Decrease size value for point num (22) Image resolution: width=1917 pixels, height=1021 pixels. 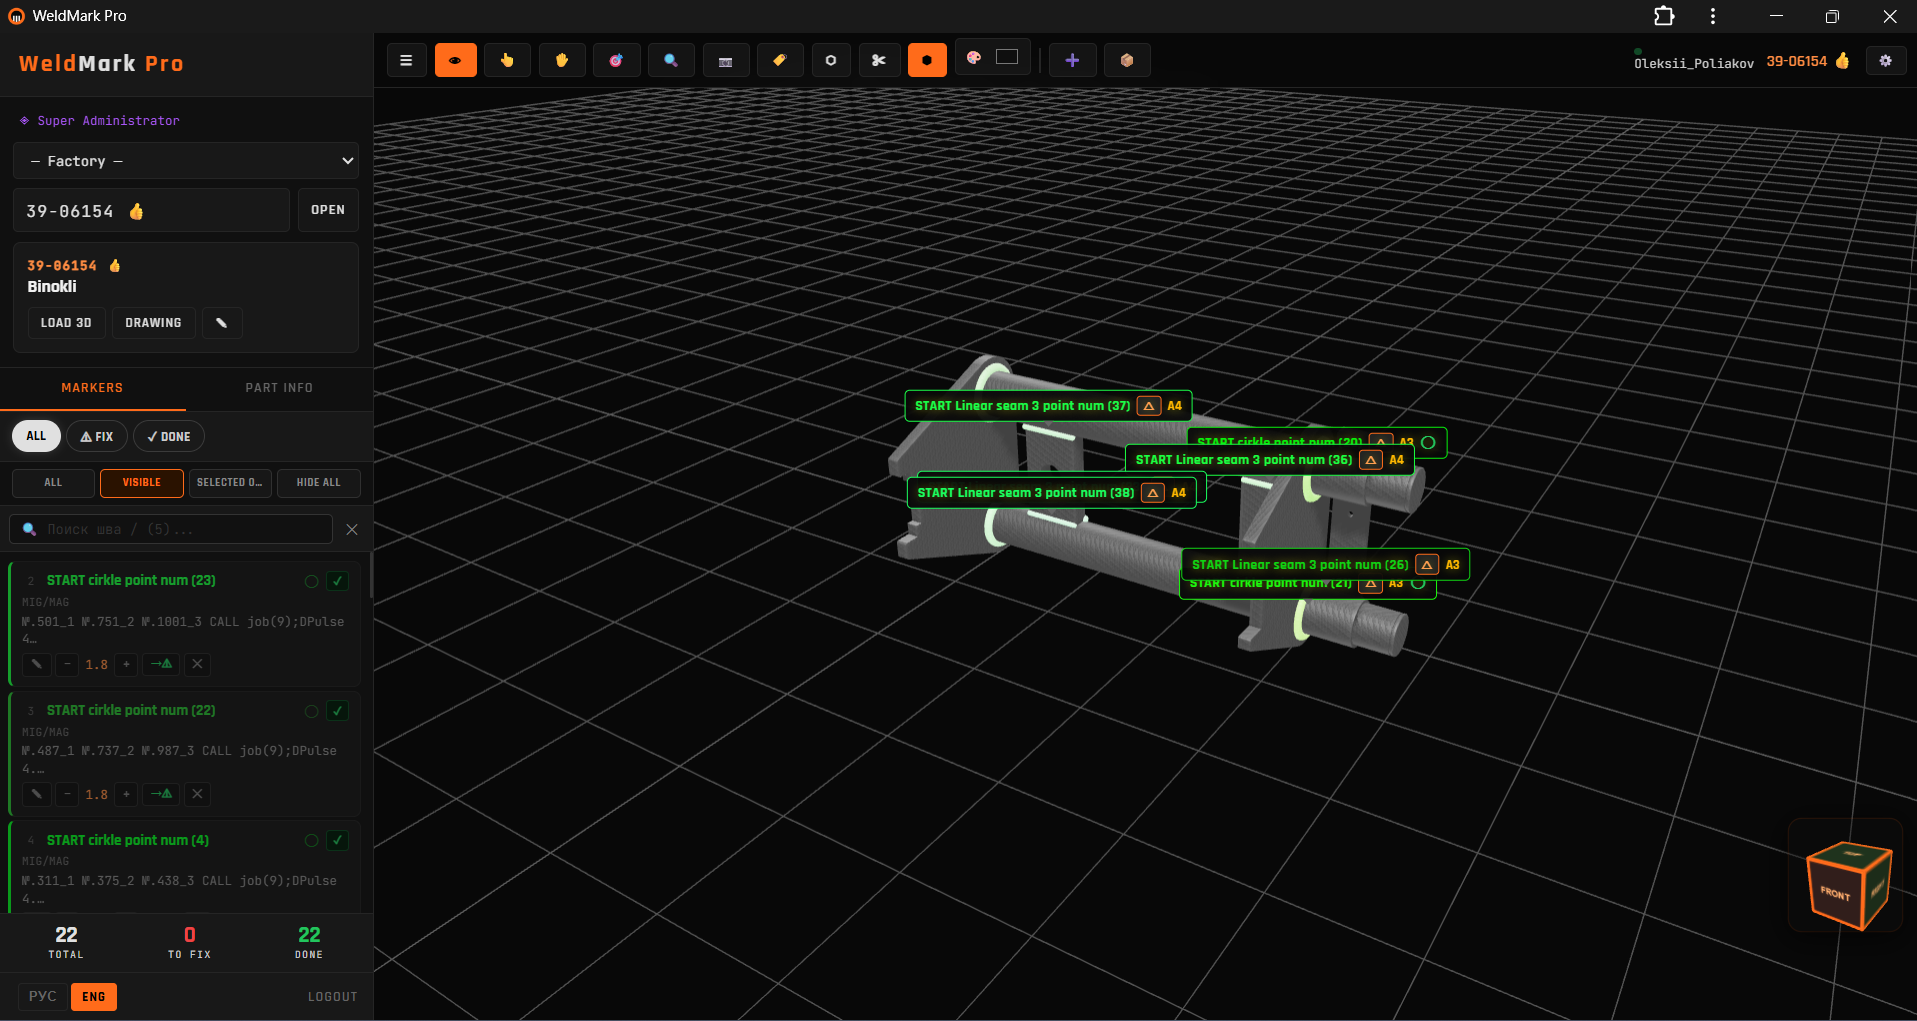point(67,794)
